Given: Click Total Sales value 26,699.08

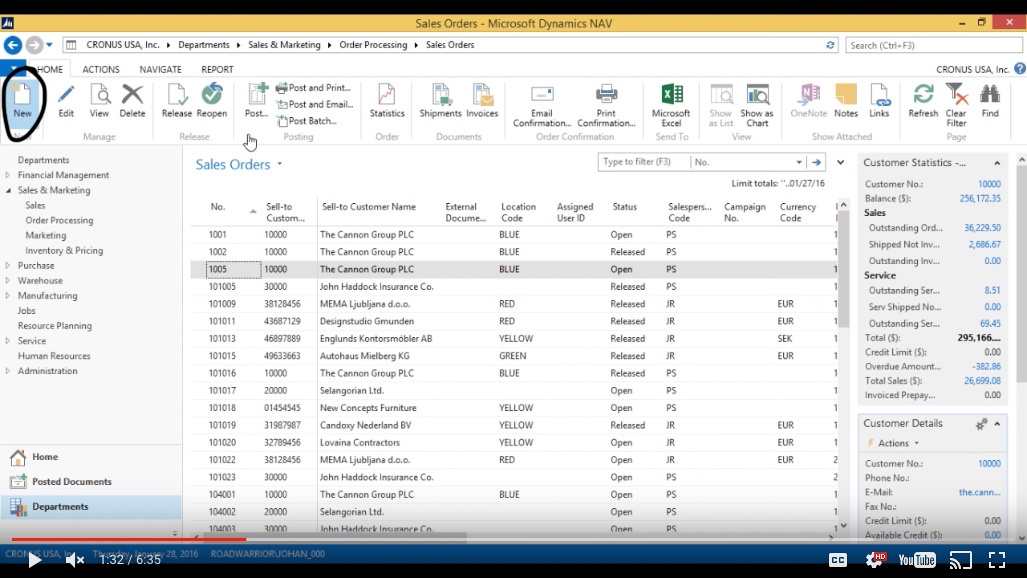Looking at the screenshot, I should pyautogui.click(x=982, y=381).
